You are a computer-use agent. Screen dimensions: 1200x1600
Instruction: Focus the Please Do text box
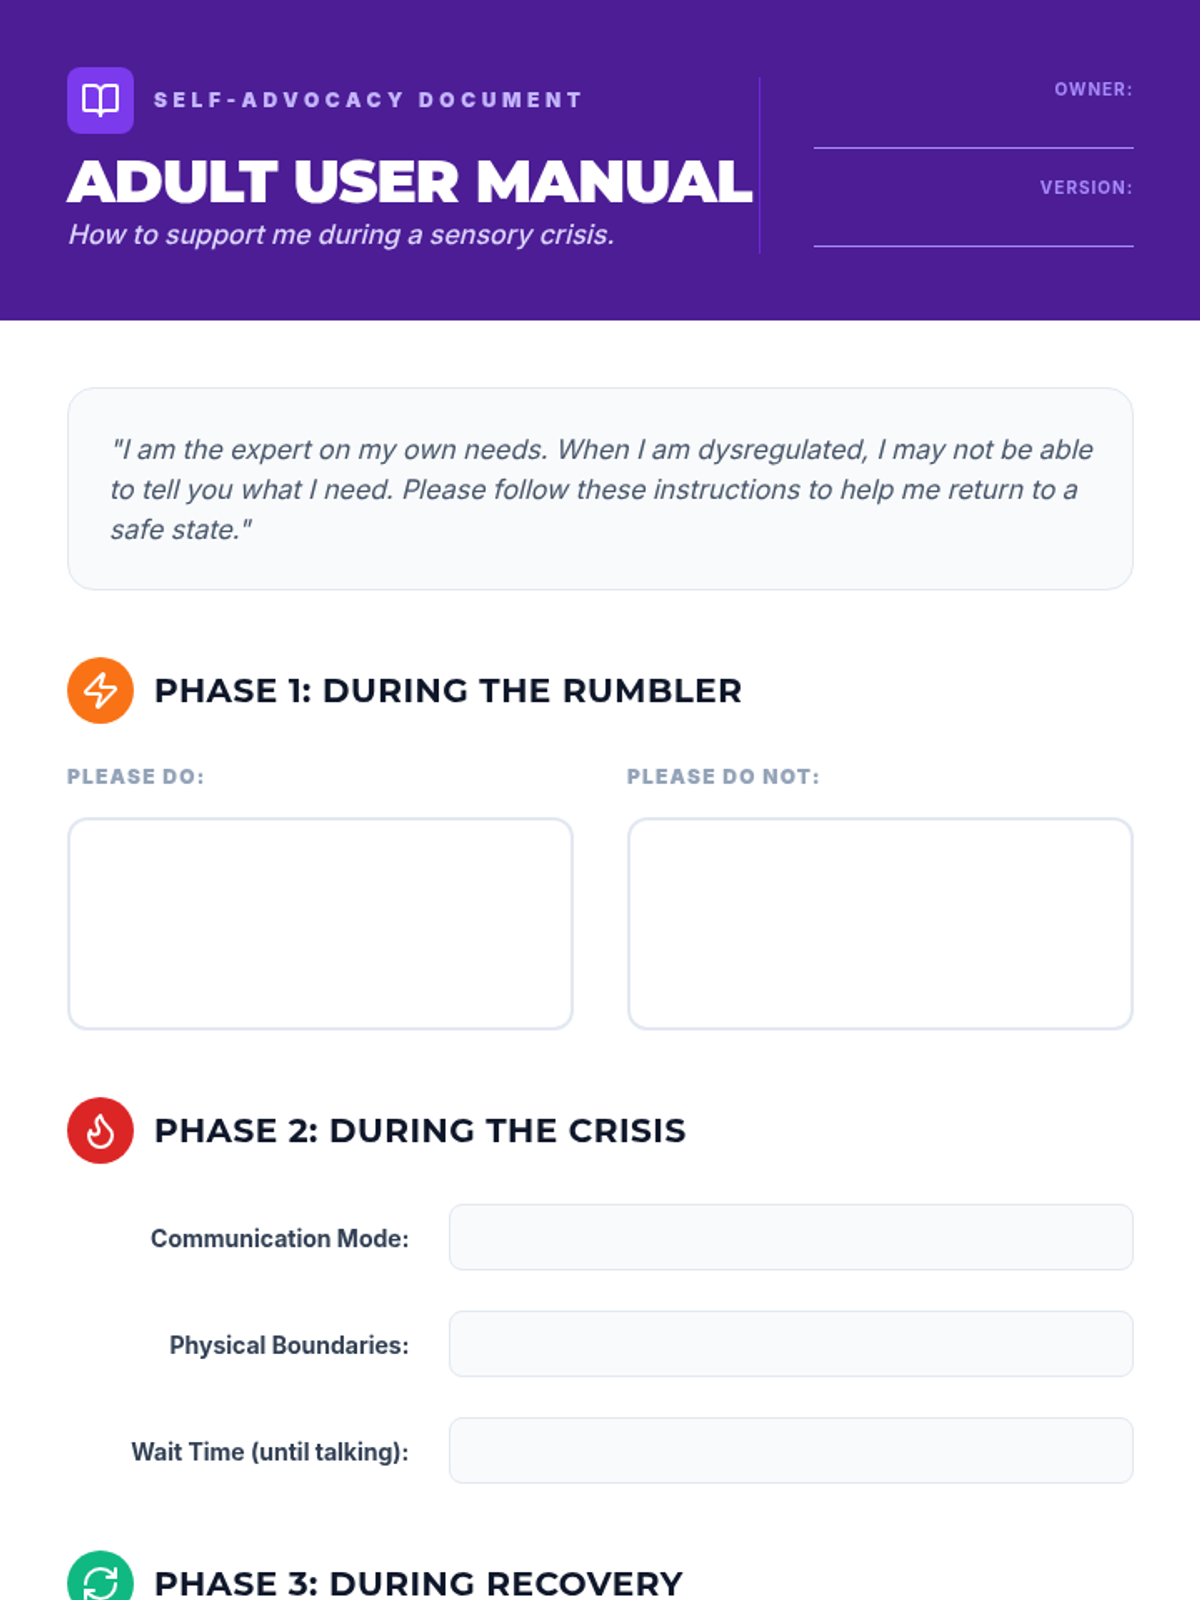tap(320, 923)
